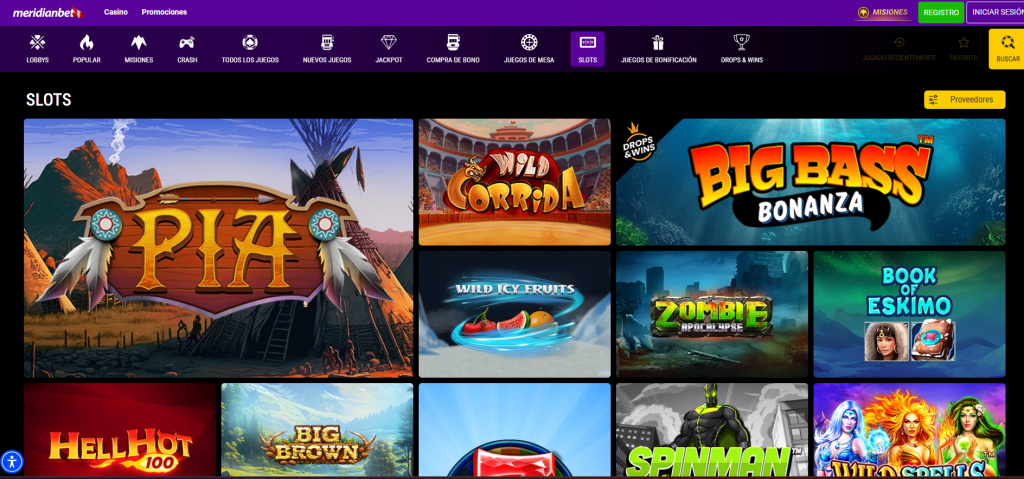The image size is (1024, 479).
Task: Open the Misiones link in header
Action: tap(882, 12)
